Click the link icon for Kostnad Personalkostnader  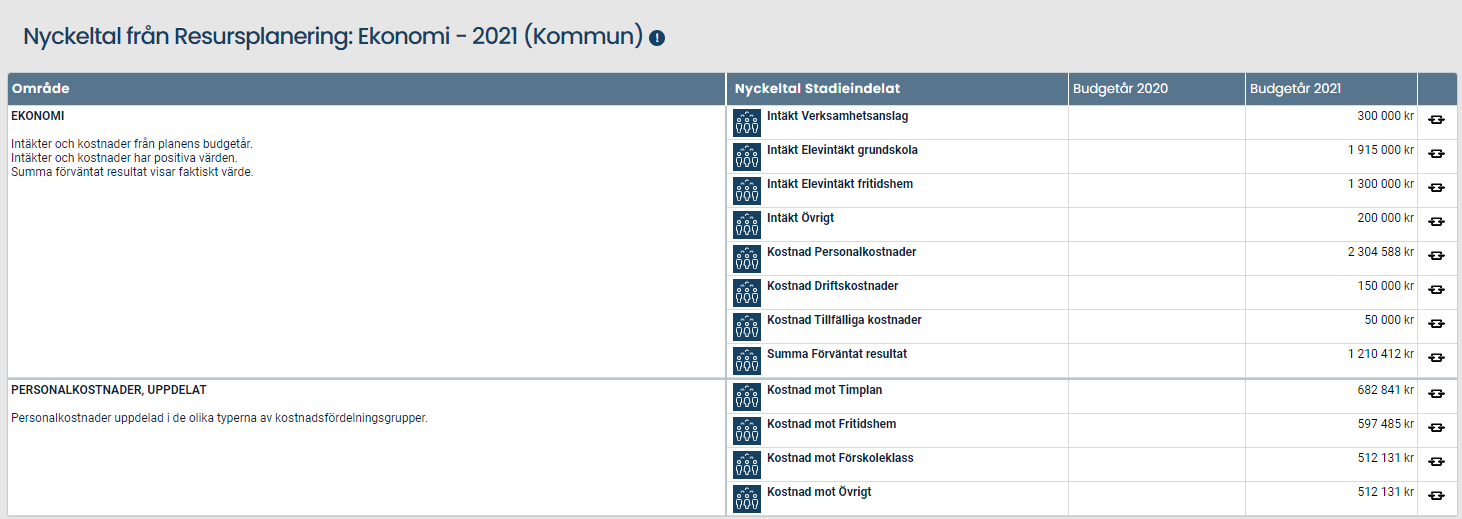coord(1437,256)
